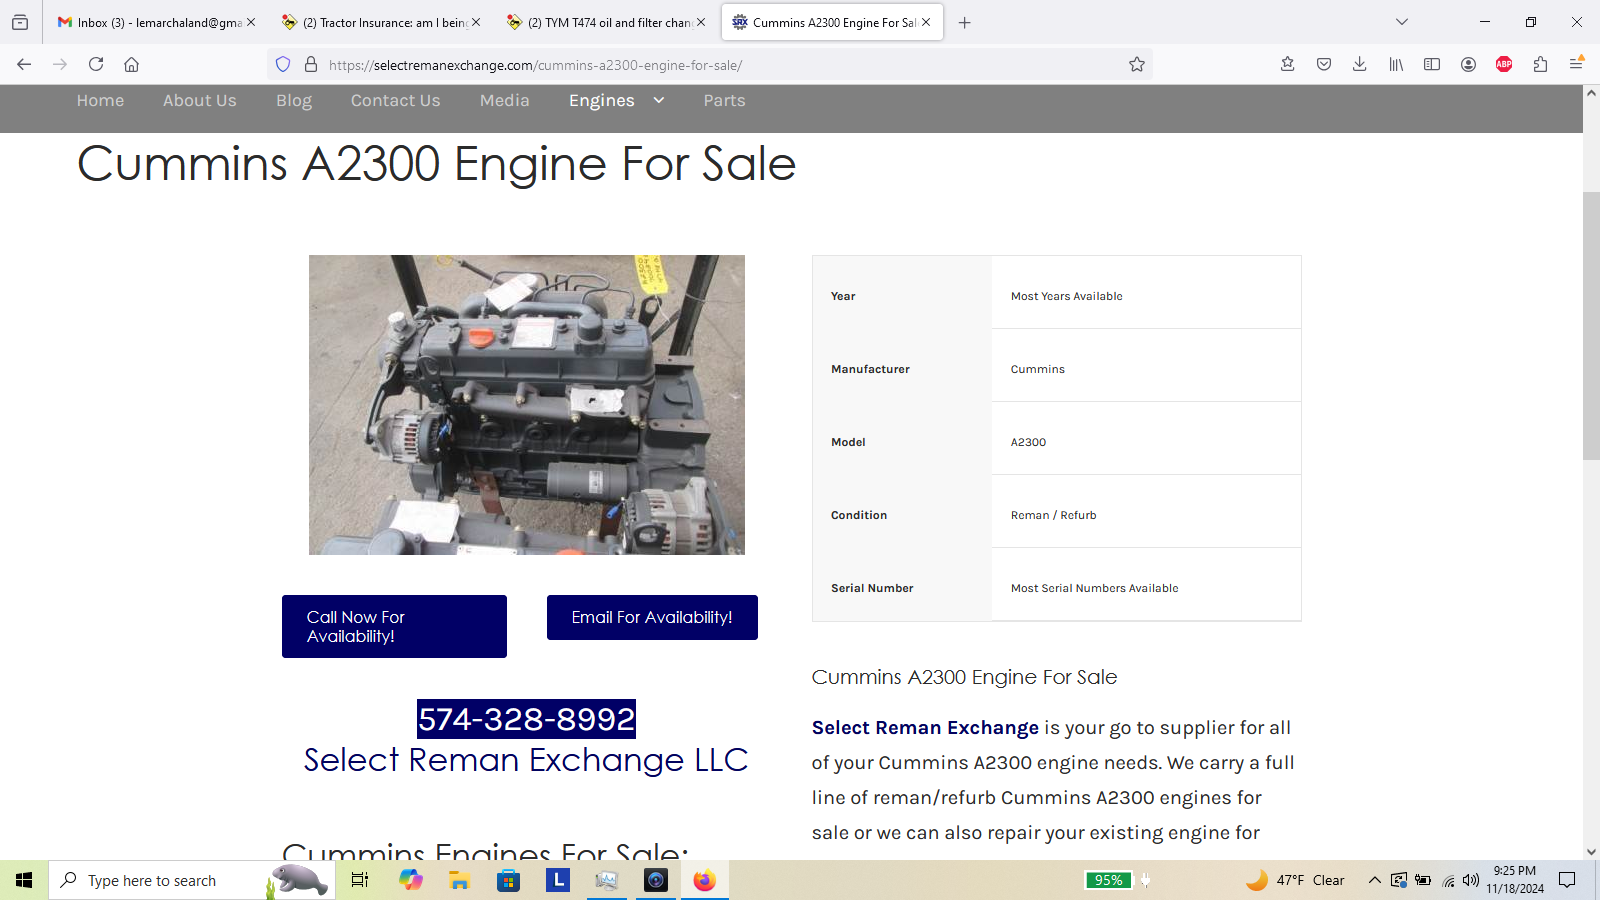
Task: Open Firefox from the Windows taskbar
Action: click(705, 880)
